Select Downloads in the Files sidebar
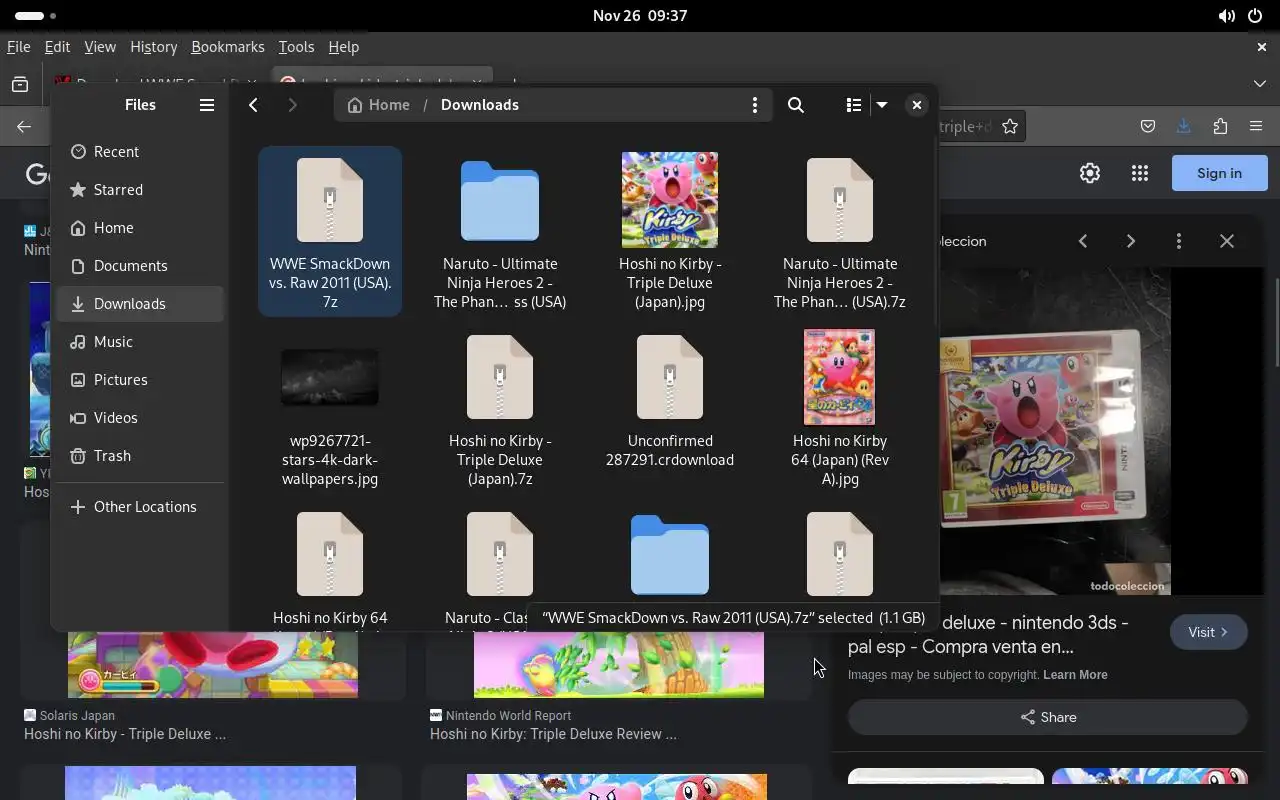 coord(140,304)
